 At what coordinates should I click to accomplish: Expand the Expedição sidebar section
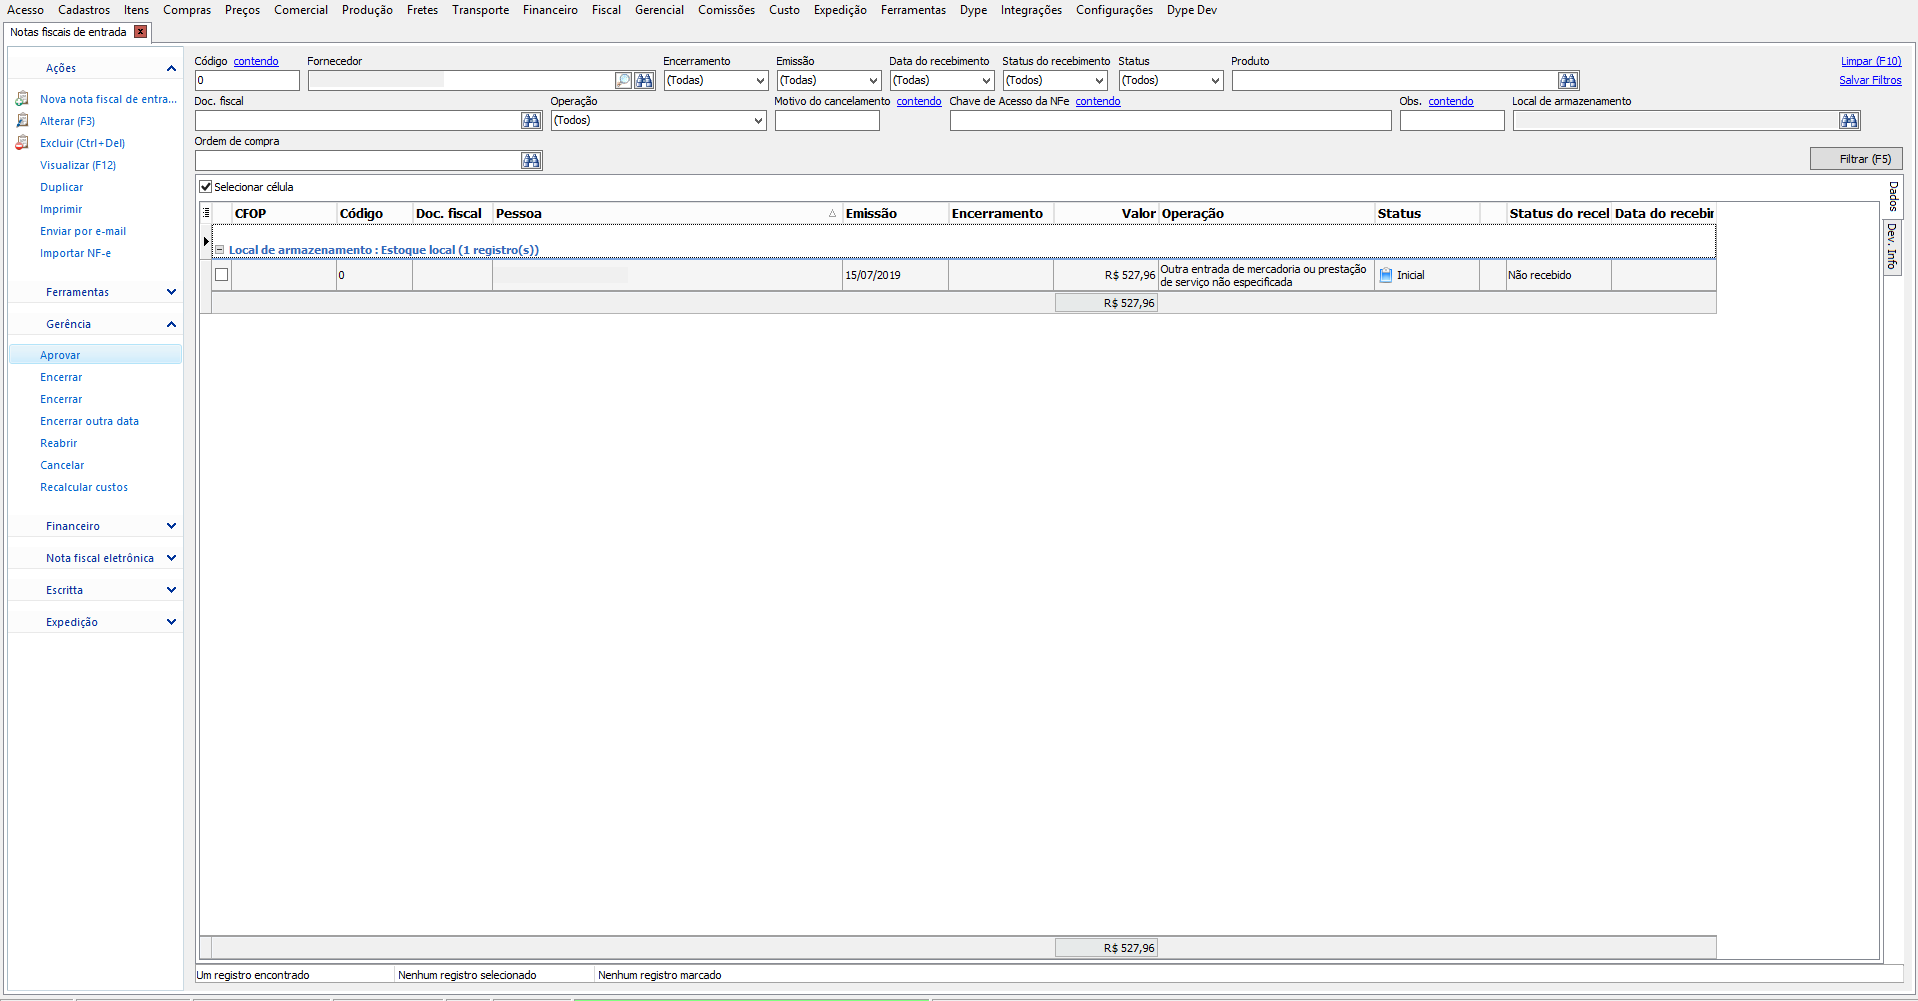(171, 622)
